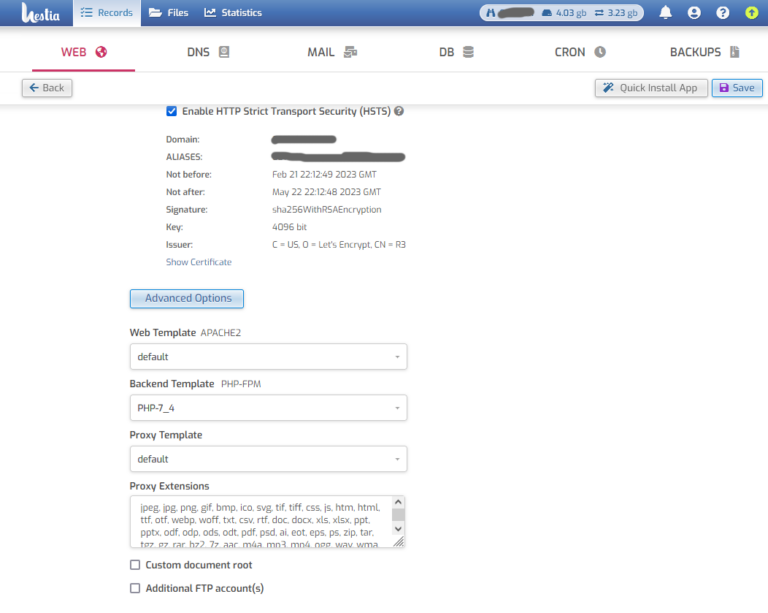This screenshot has width=768, height=613.
Task: Expand Backend Template PHP-7_4 dropdown
Action: click(x=268, y=408)
